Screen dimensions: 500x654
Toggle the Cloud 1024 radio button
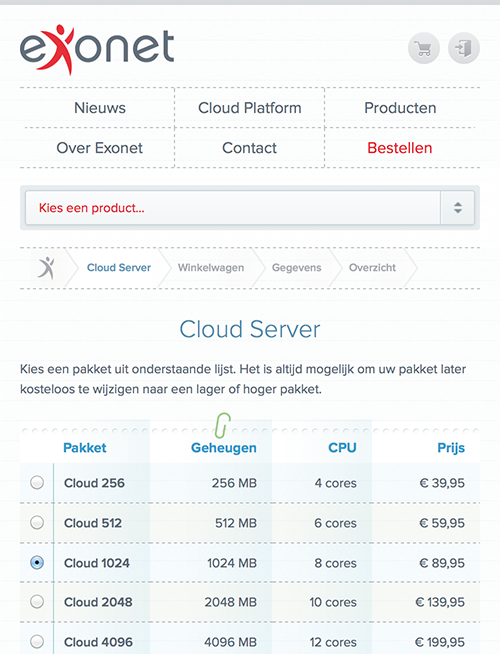click(x=37, y=562)
